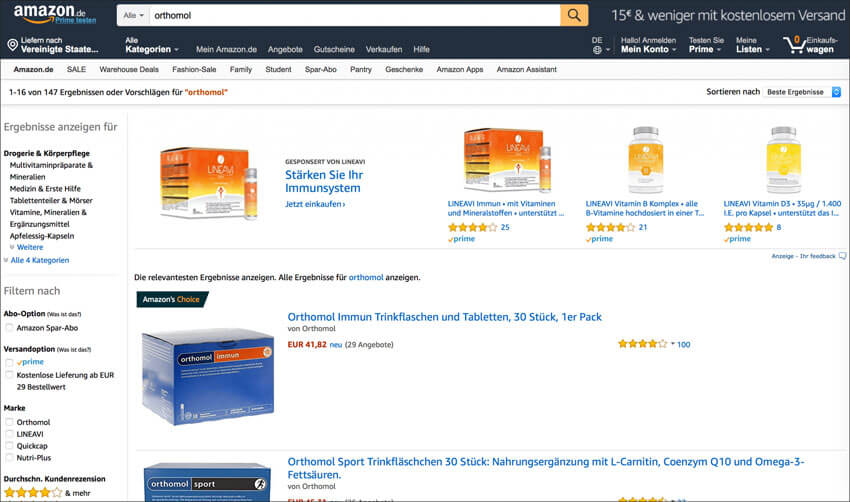The height and width of the screenshot is (502, 850).
Task: Open the Mein Konto dropdown
Action: click(648, 45)
